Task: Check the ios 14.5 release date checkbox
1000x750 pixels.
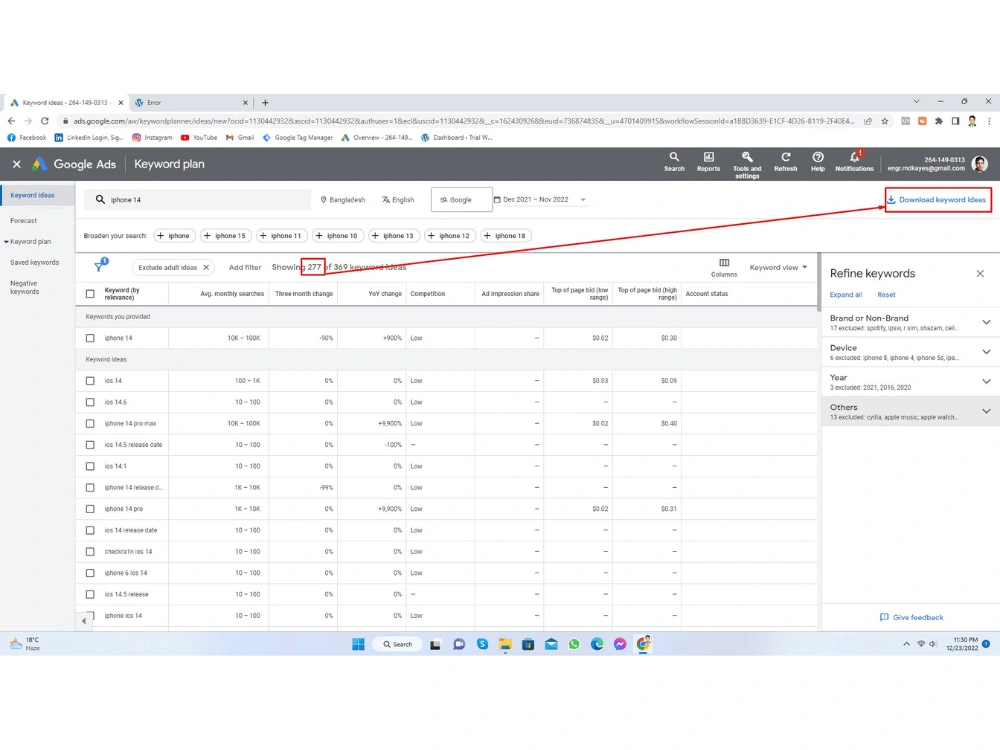Action: click(x=90, y=445)
